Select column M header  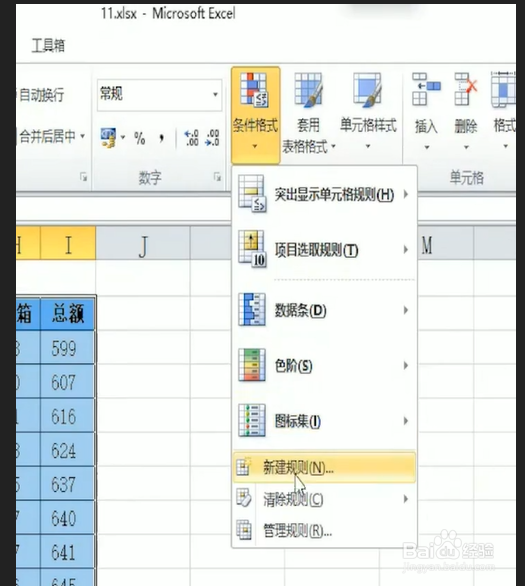(x=446, y=244)
